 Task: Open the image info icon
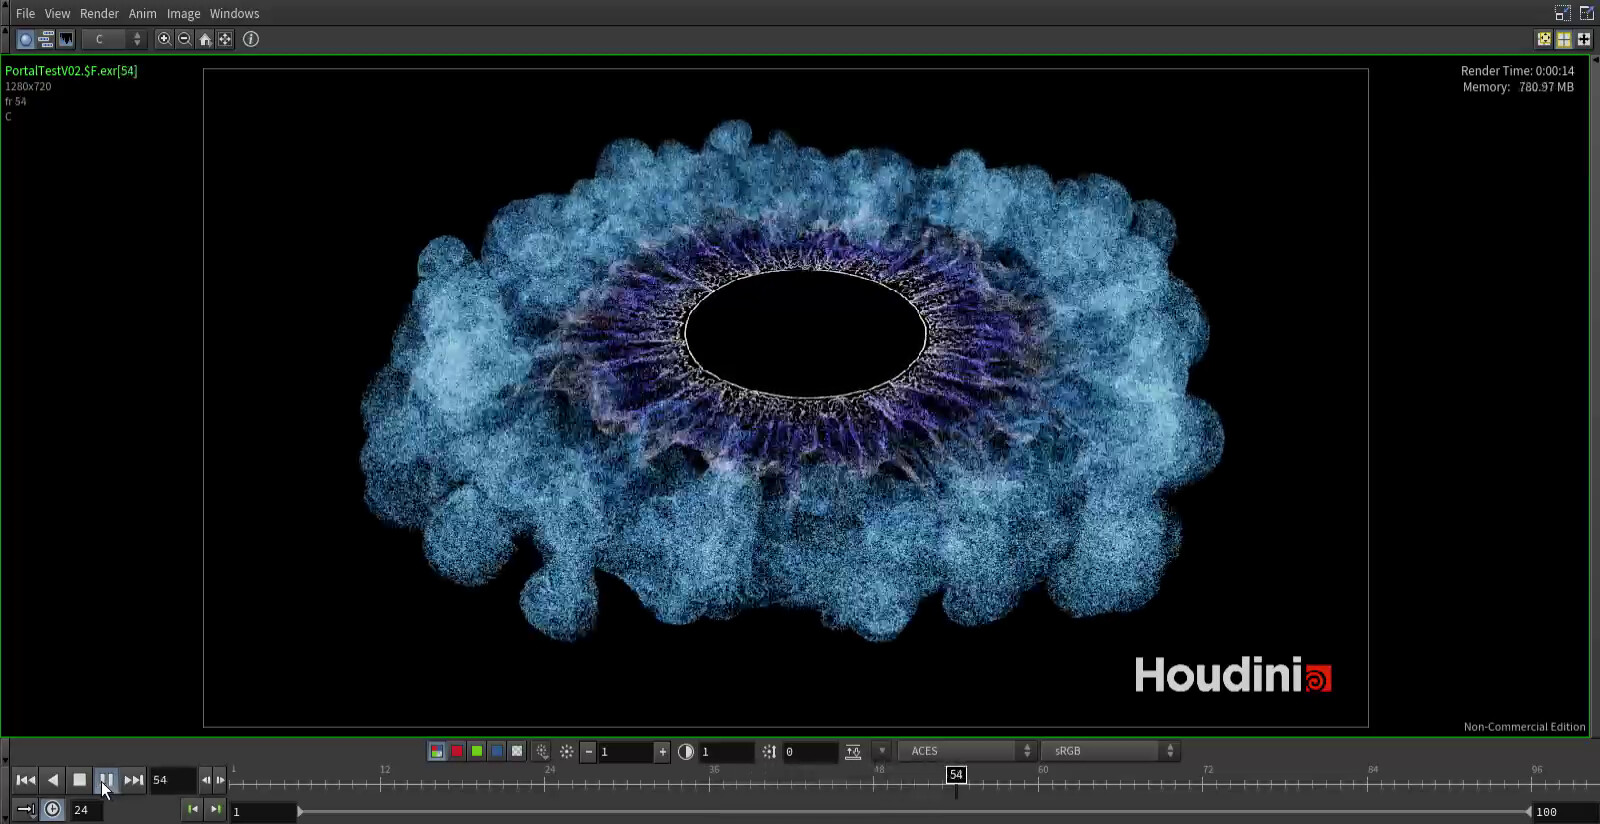251,39
